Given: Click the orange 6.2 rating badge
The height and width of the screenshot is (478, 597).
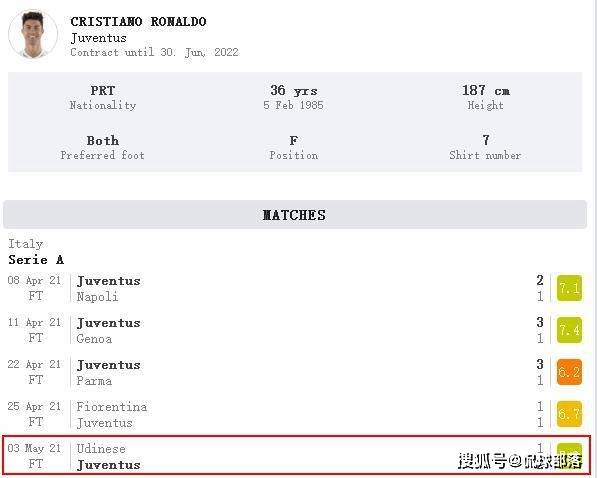Looking at the screenshot, I should tap(569, 372).
